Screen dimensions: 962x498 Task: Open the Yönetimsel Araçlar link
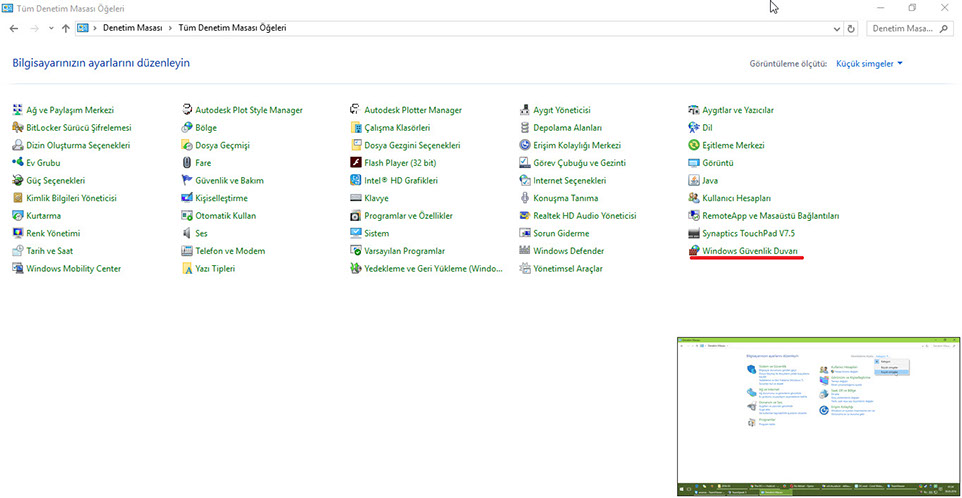click(x=568, y=269)
